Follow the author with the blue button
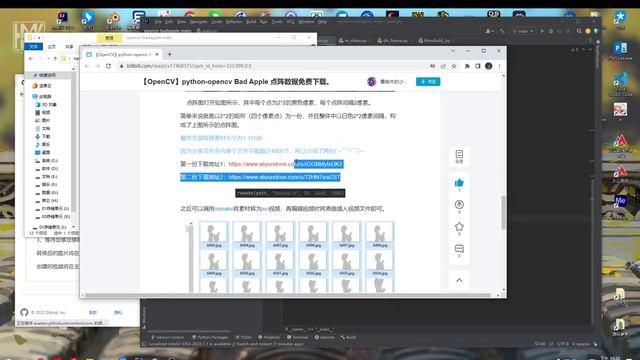The width and height of the screenshot is (640, 360). (428, 82)
